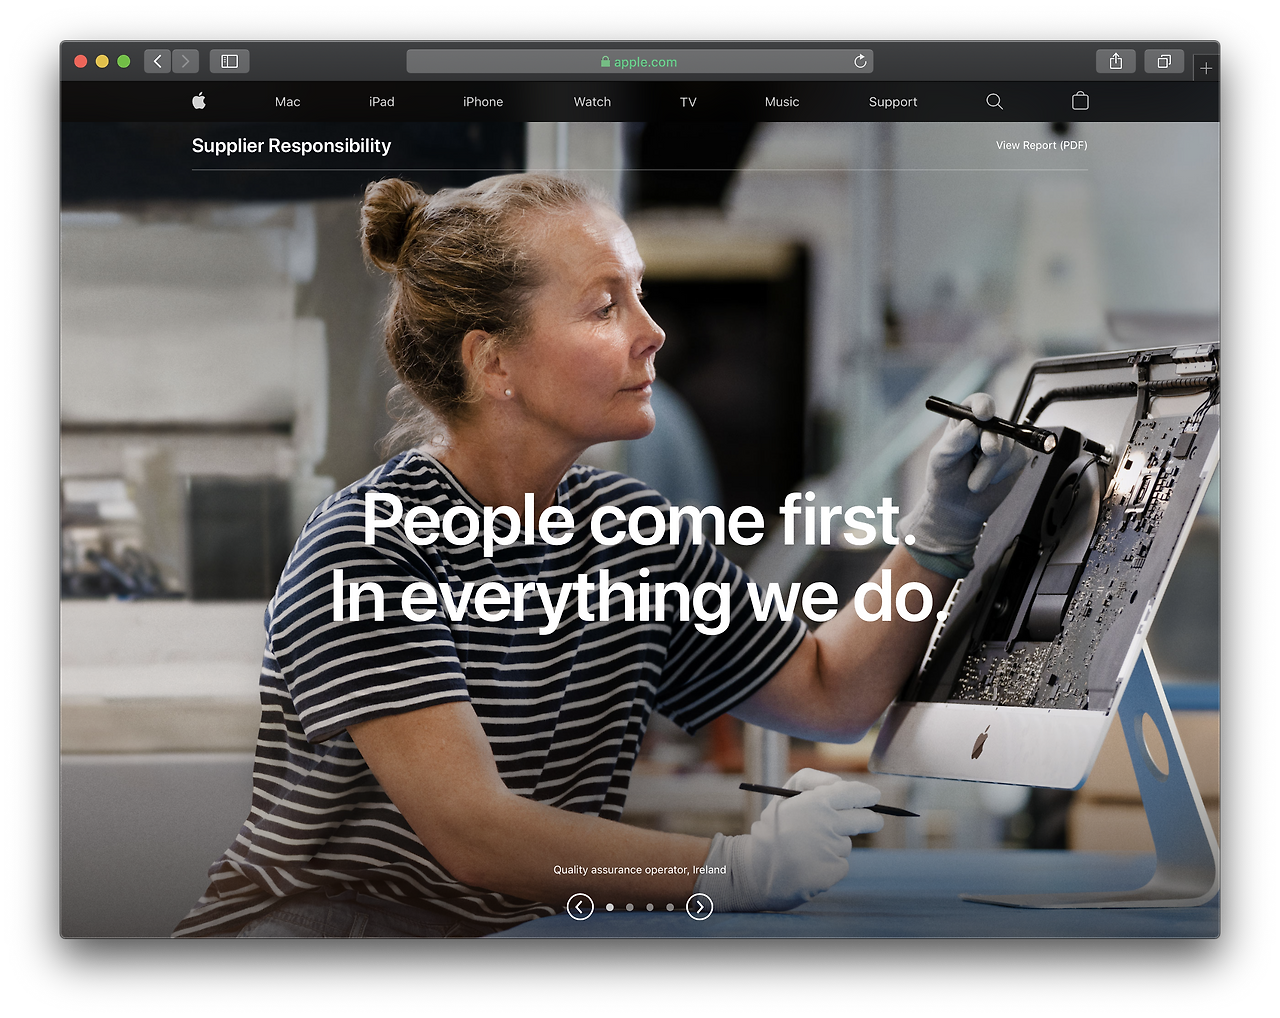The image size is (1280, 1018).
Task: Show all tabs overview icon
Action: click(x=1164, y=61)
